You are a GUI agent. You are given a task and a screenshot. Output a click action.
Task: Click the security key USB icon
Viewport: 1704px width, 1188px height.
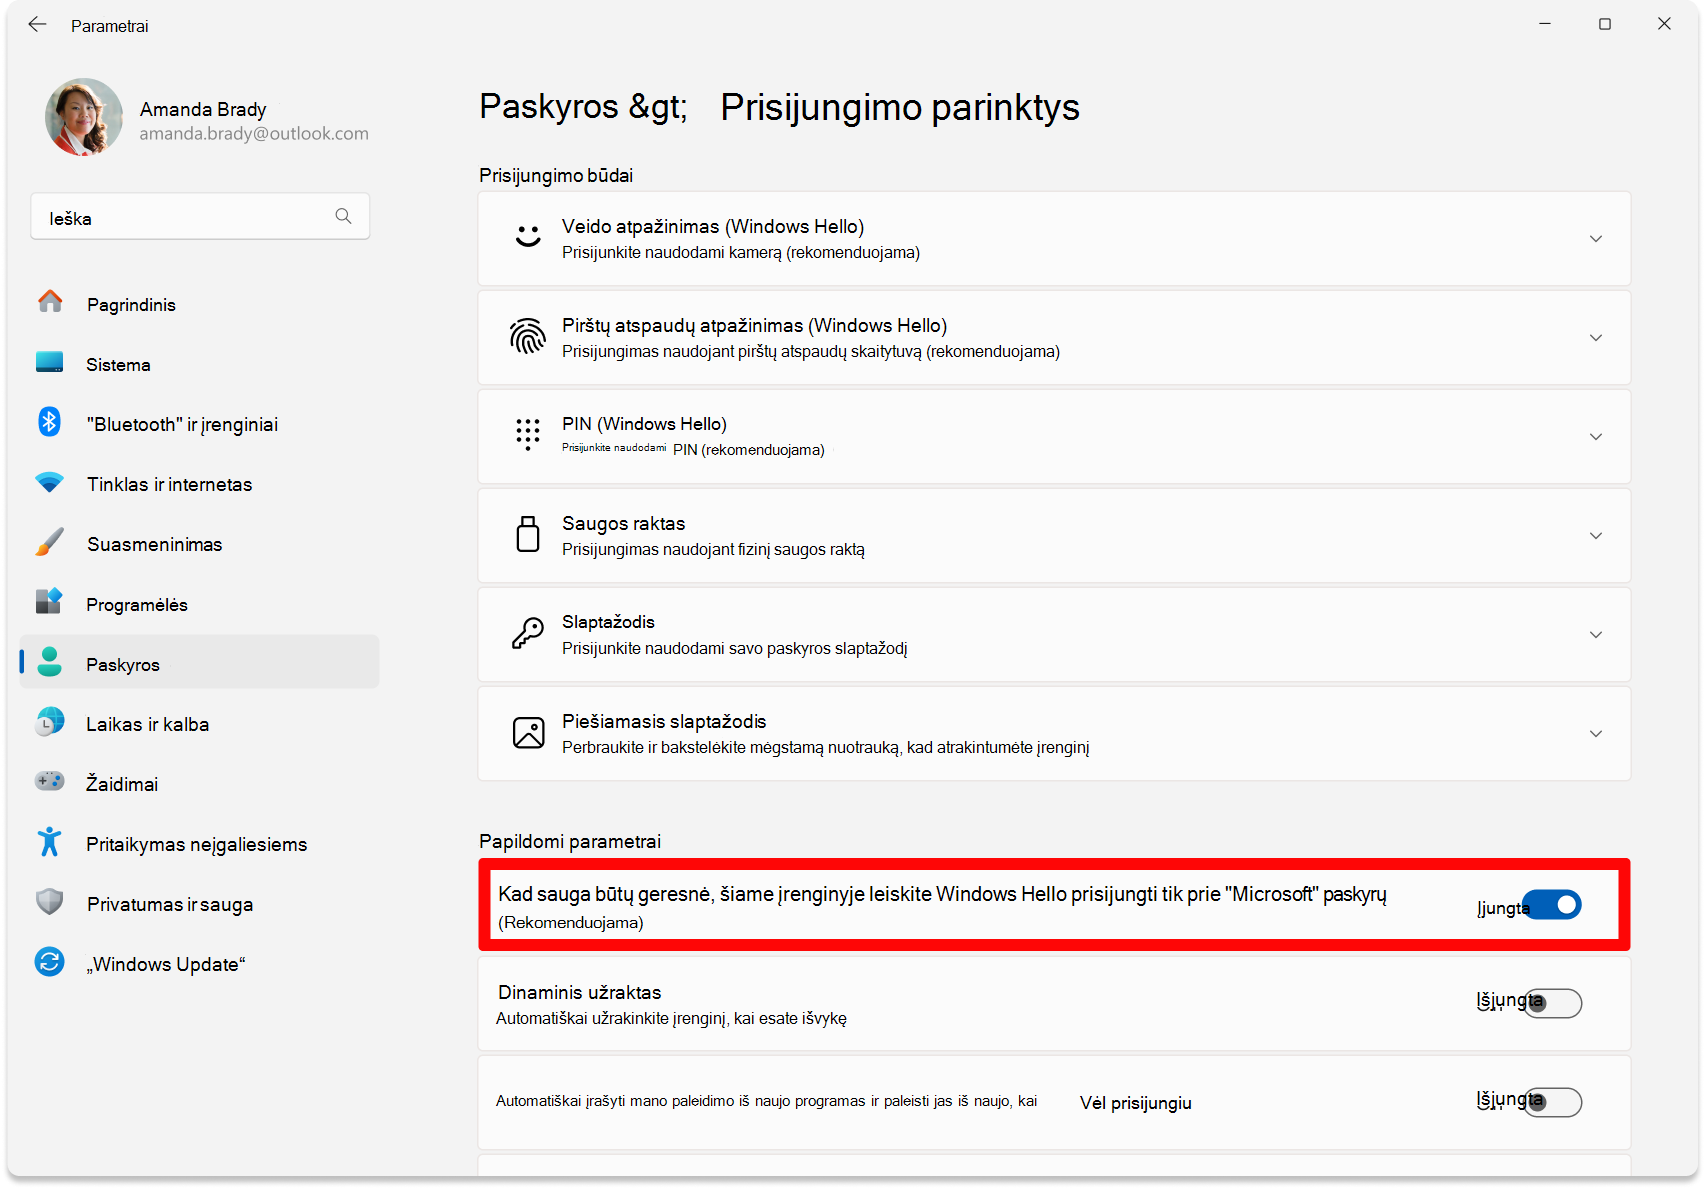coord(528,534)
